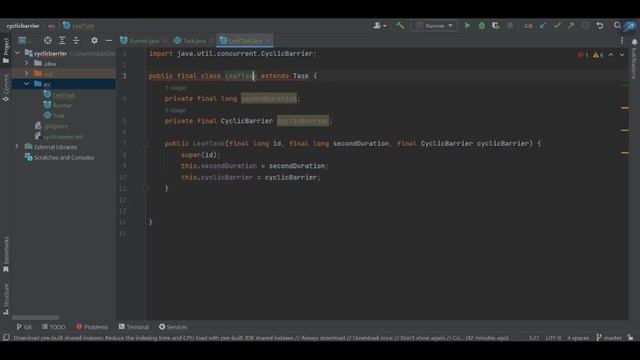This screenshot has width=640, height=360.
Task: Select opened file target icon in Project panel
Action: coord(48,40)
